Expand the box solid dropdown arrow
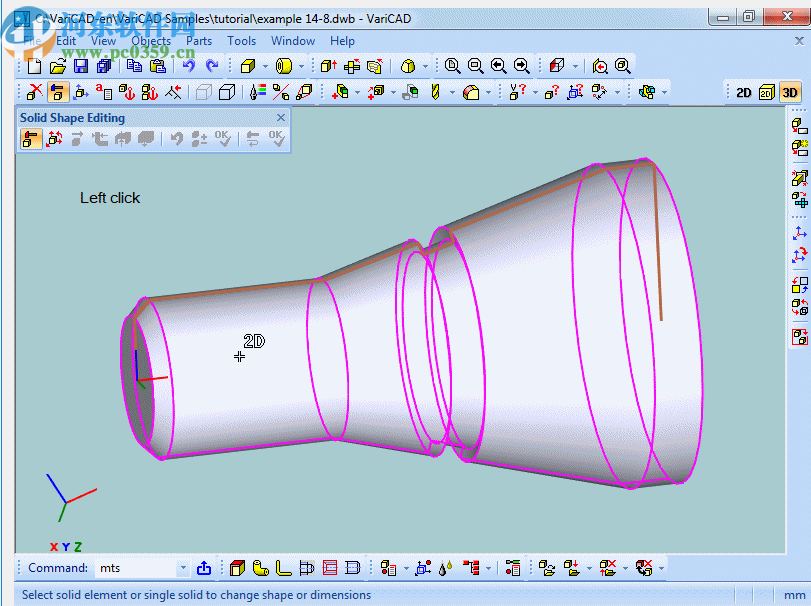Viewport: 811px width, 606px height. click(265, 66)
